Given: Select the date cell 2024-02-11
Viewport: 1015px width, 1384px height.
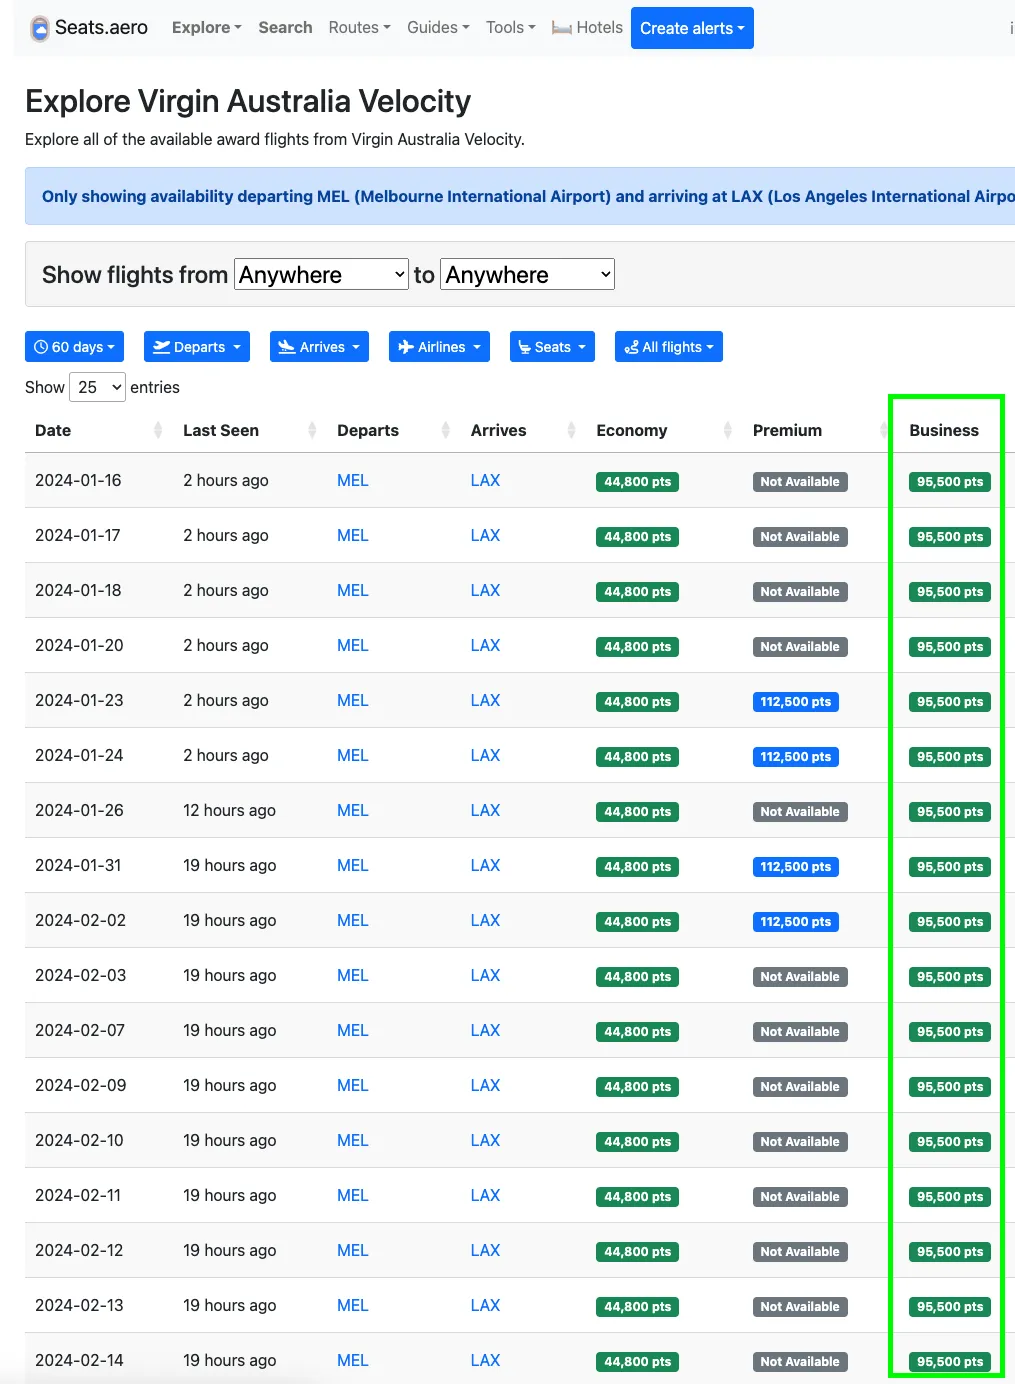Looking at the screenshot, I should (78, 1196).
